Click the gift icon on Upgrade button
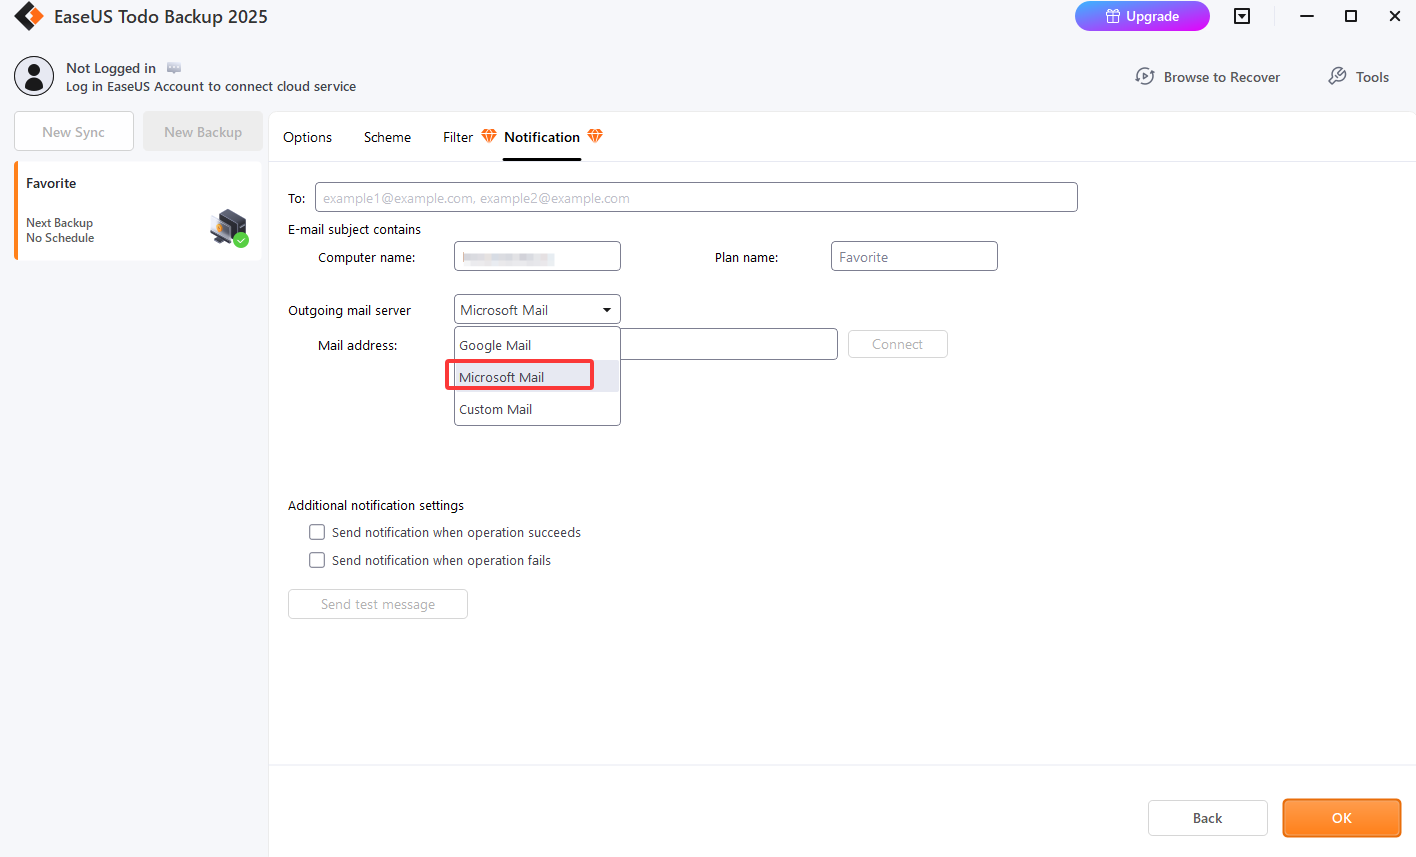1416x857 pixels. pos(1113,16)
